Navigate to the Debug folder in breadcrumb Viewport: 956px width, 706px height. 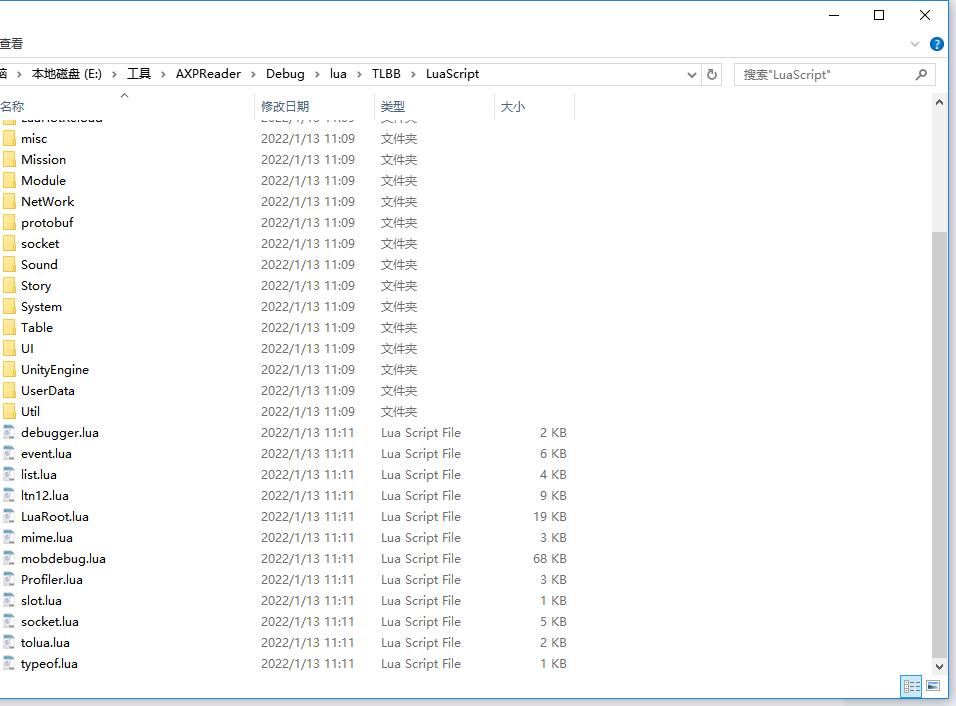click(x=285, y=74)
